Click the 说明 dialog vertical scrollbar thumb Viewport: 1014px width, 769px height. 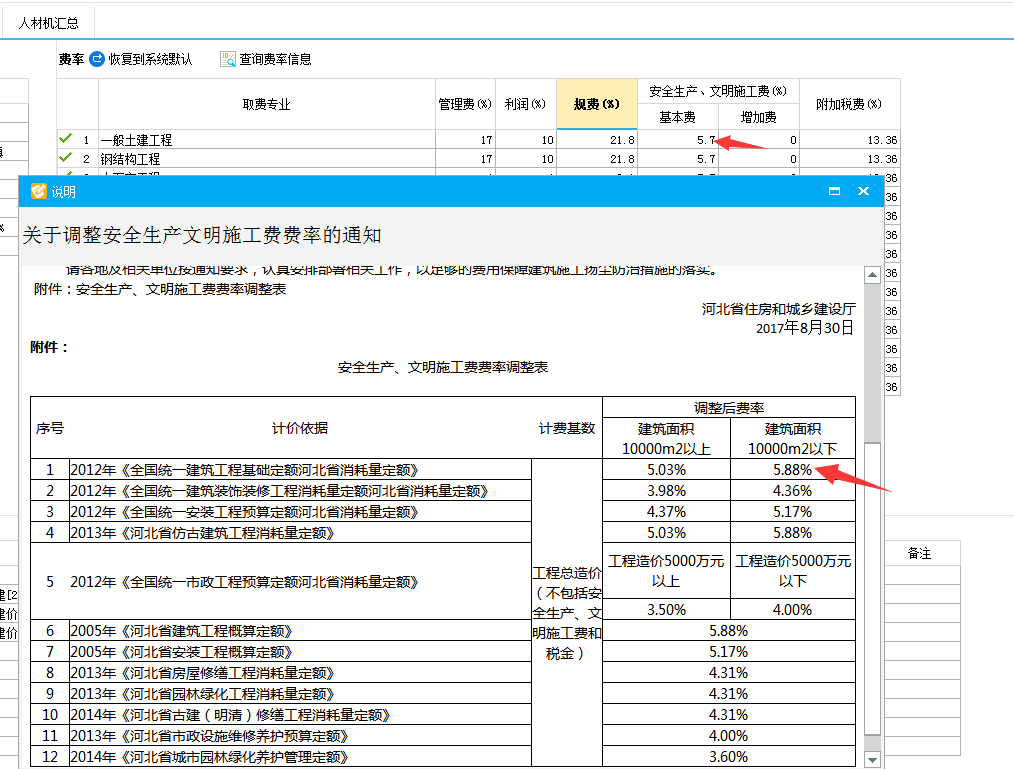tap(872, 589)
